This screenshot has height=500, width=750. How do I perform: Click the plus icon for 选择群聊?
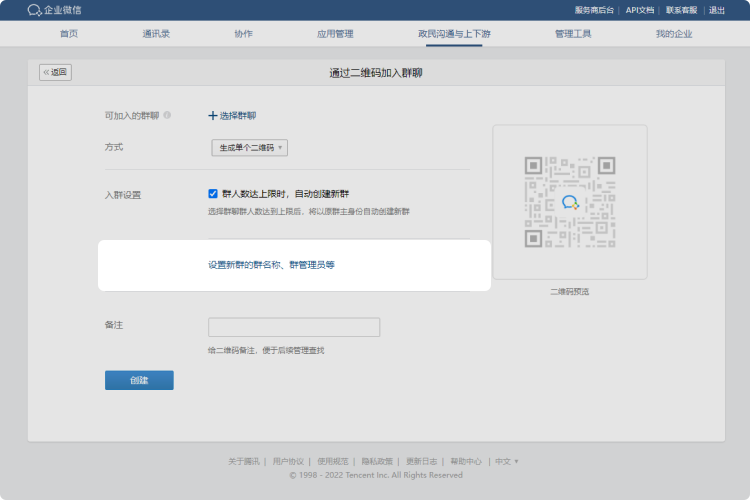coord(213,115)
